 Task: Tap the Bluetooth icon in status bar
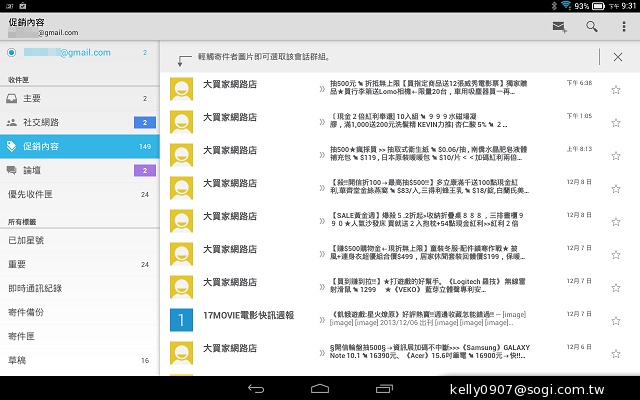click(x=554, y=6)
